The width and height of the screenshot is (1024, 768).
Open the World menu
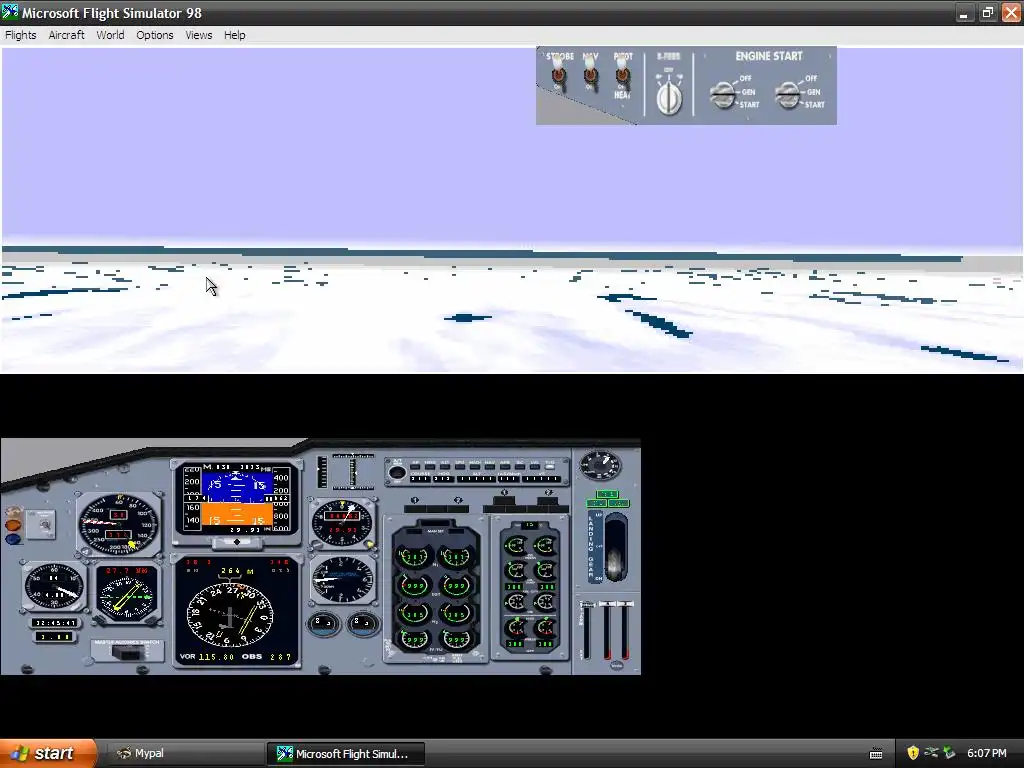tap(110, 35)
